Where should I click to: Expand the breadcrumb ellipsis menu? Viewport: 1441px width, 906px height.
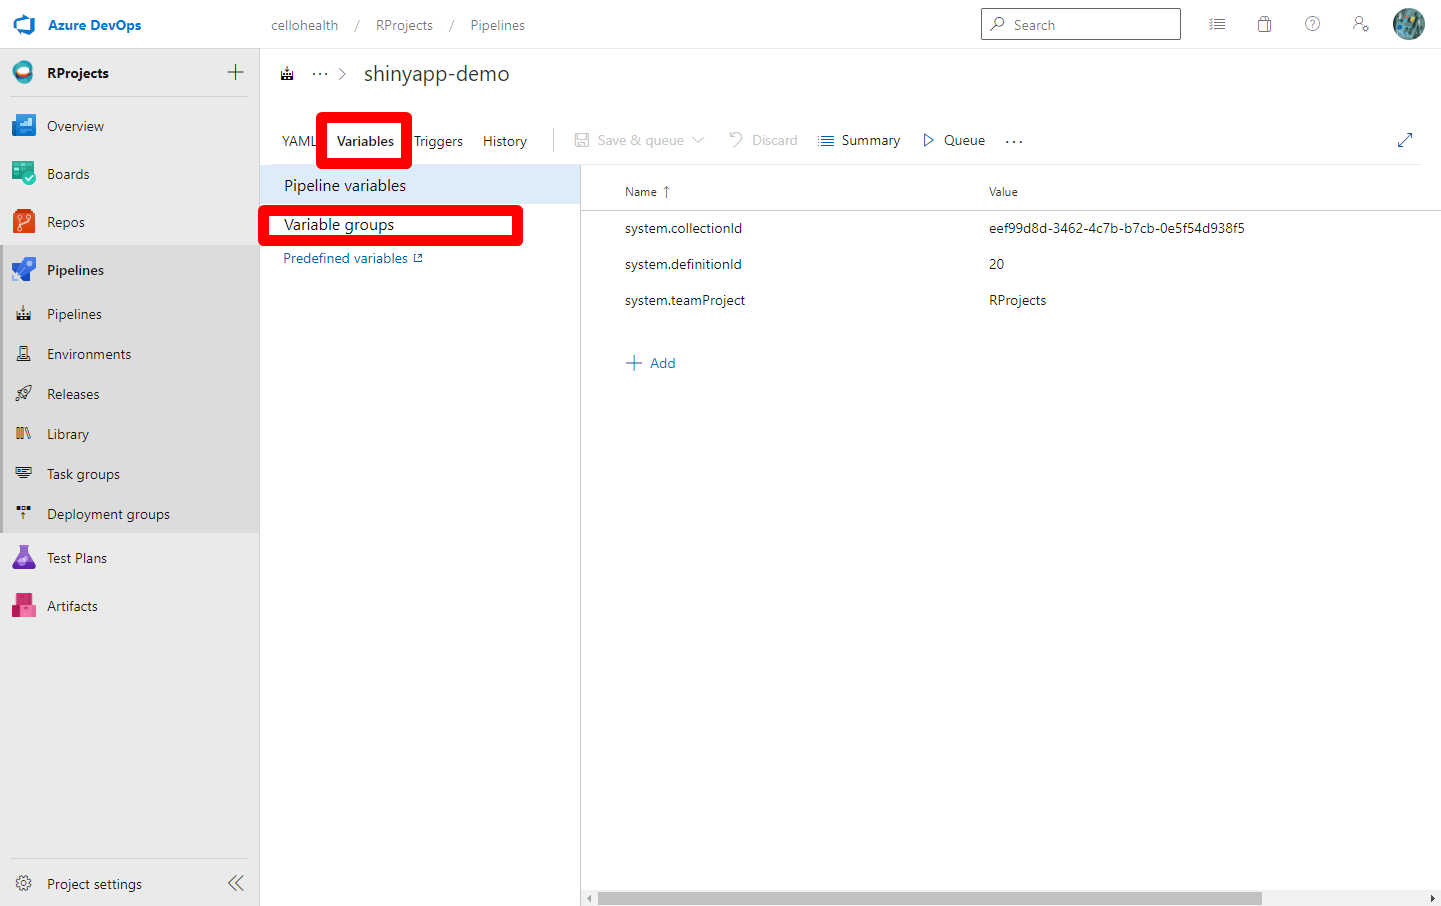pyautogui.click(x=319, y=72)
